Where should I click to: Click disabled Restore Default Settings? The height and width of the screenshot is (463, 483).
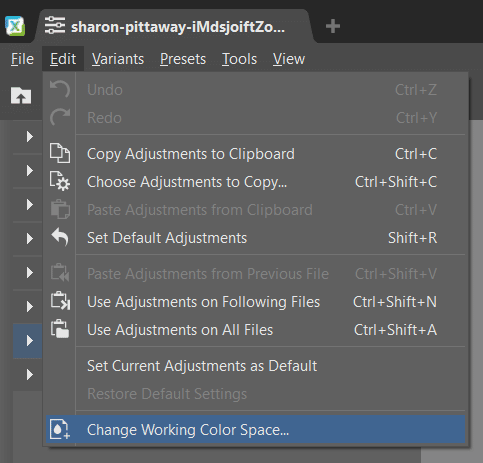click(x=256, y=394)
